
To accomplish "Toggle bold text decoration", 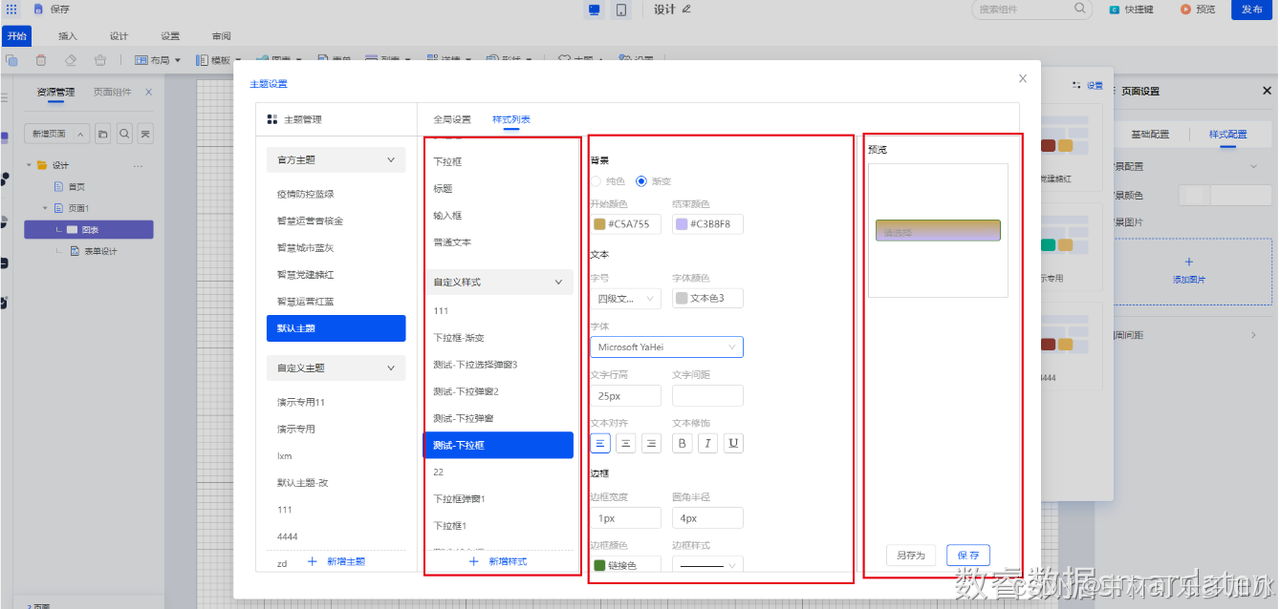I will 682,443.
